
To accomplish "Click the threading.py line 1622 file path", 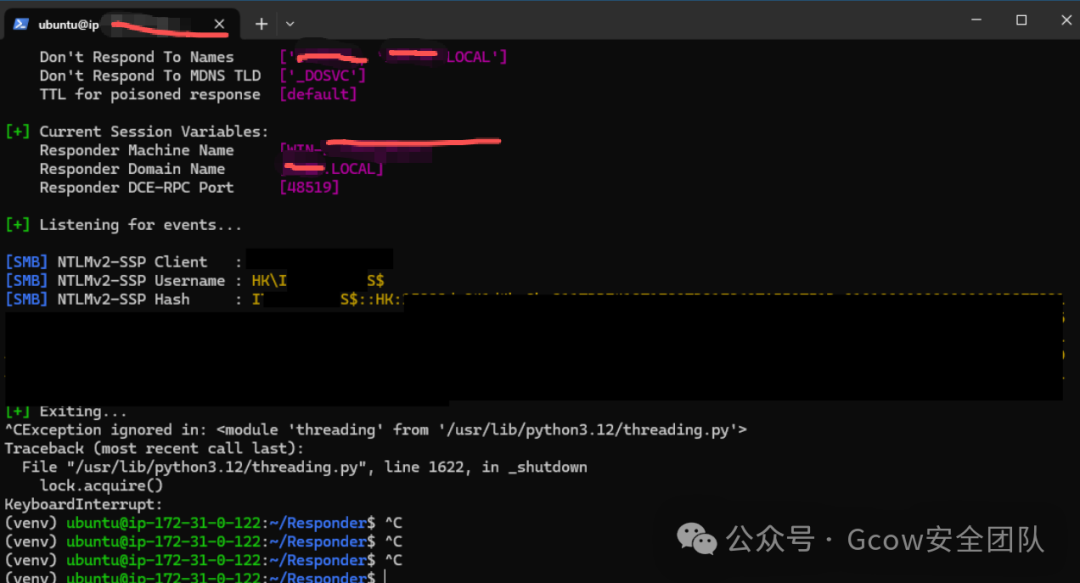I will click(304, 467).
